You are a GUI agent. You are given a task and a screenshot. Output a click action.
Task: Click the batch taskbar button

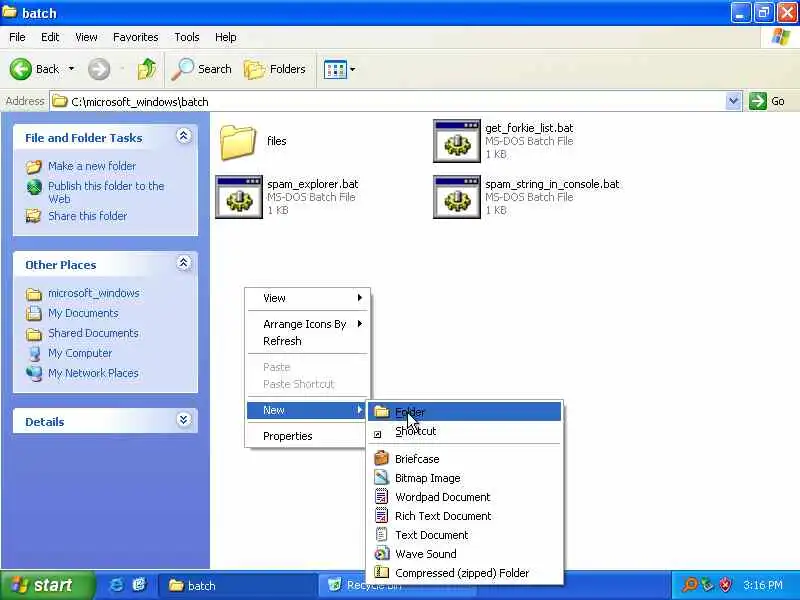tap(237, 586)
